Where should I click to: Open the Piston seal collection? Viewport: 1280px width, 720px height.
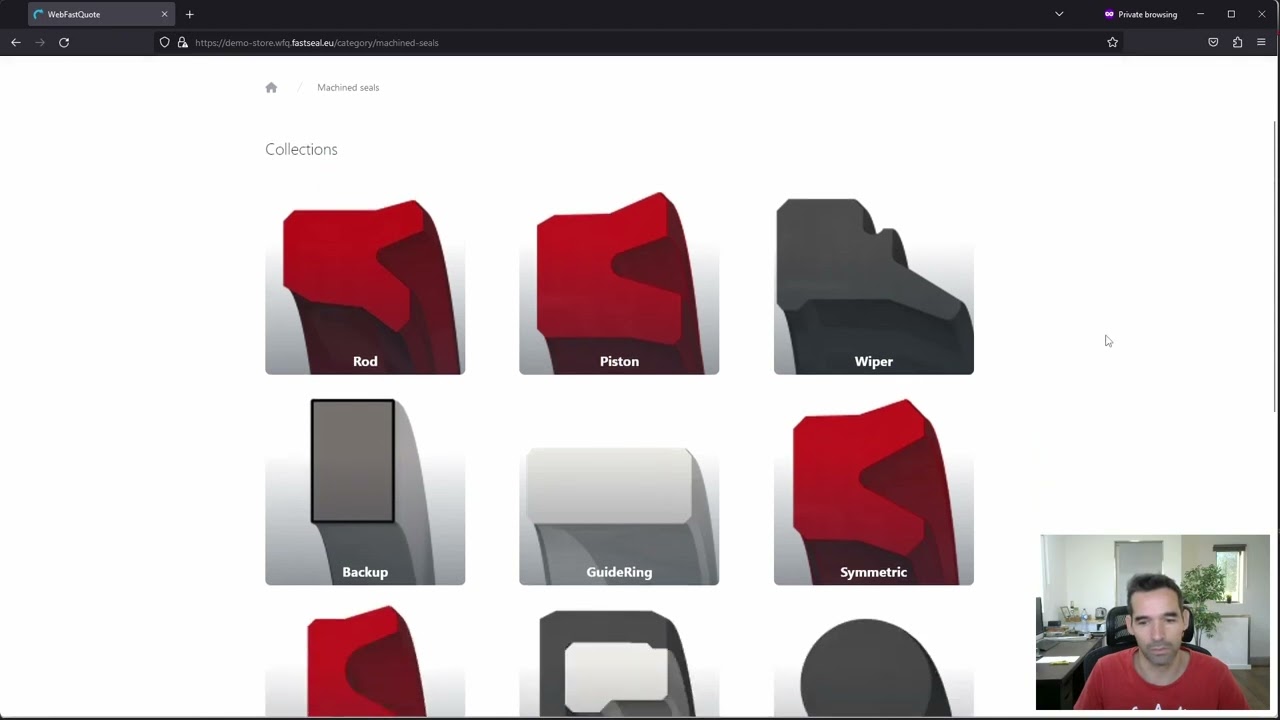click(x=619, y=282)
